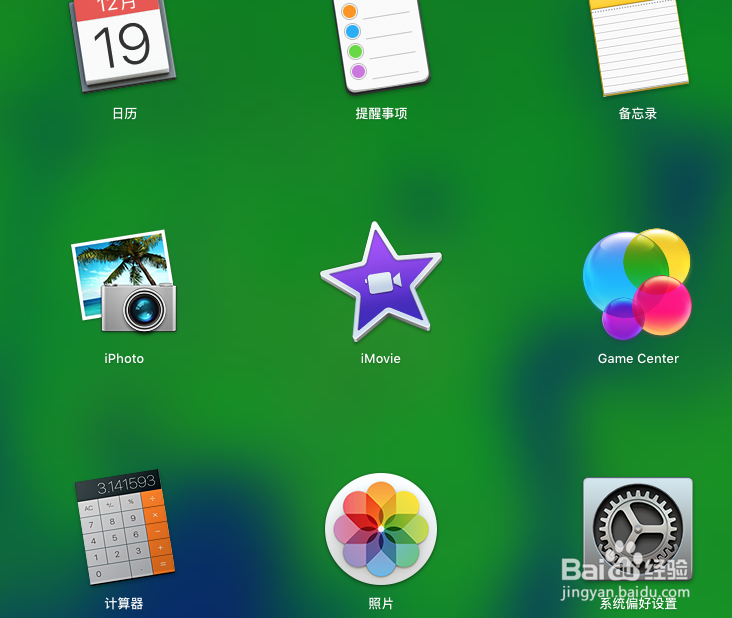Click the 提醒事项 label
This screenshot has width=732, height=618.
click(381, 113)
